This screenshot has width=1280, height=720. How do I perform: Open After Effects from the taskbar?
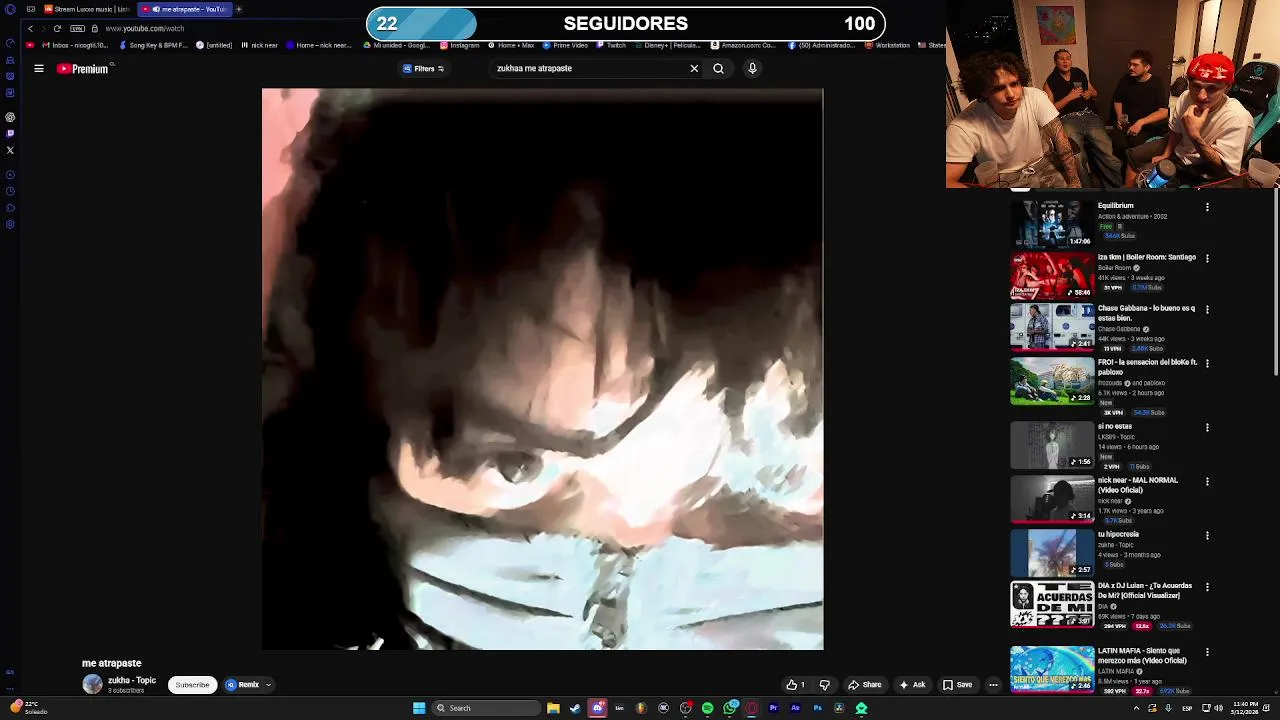point(795,708)
